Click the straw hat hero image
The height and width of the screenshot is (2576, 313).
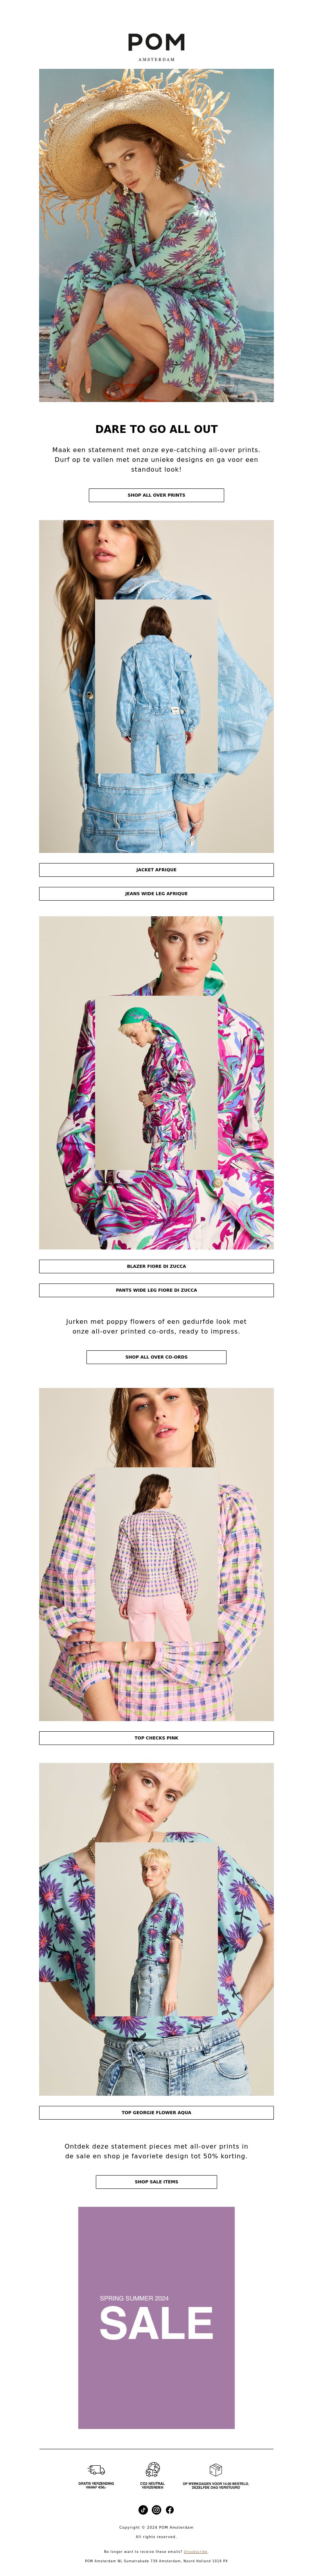(x=156, y=235)
